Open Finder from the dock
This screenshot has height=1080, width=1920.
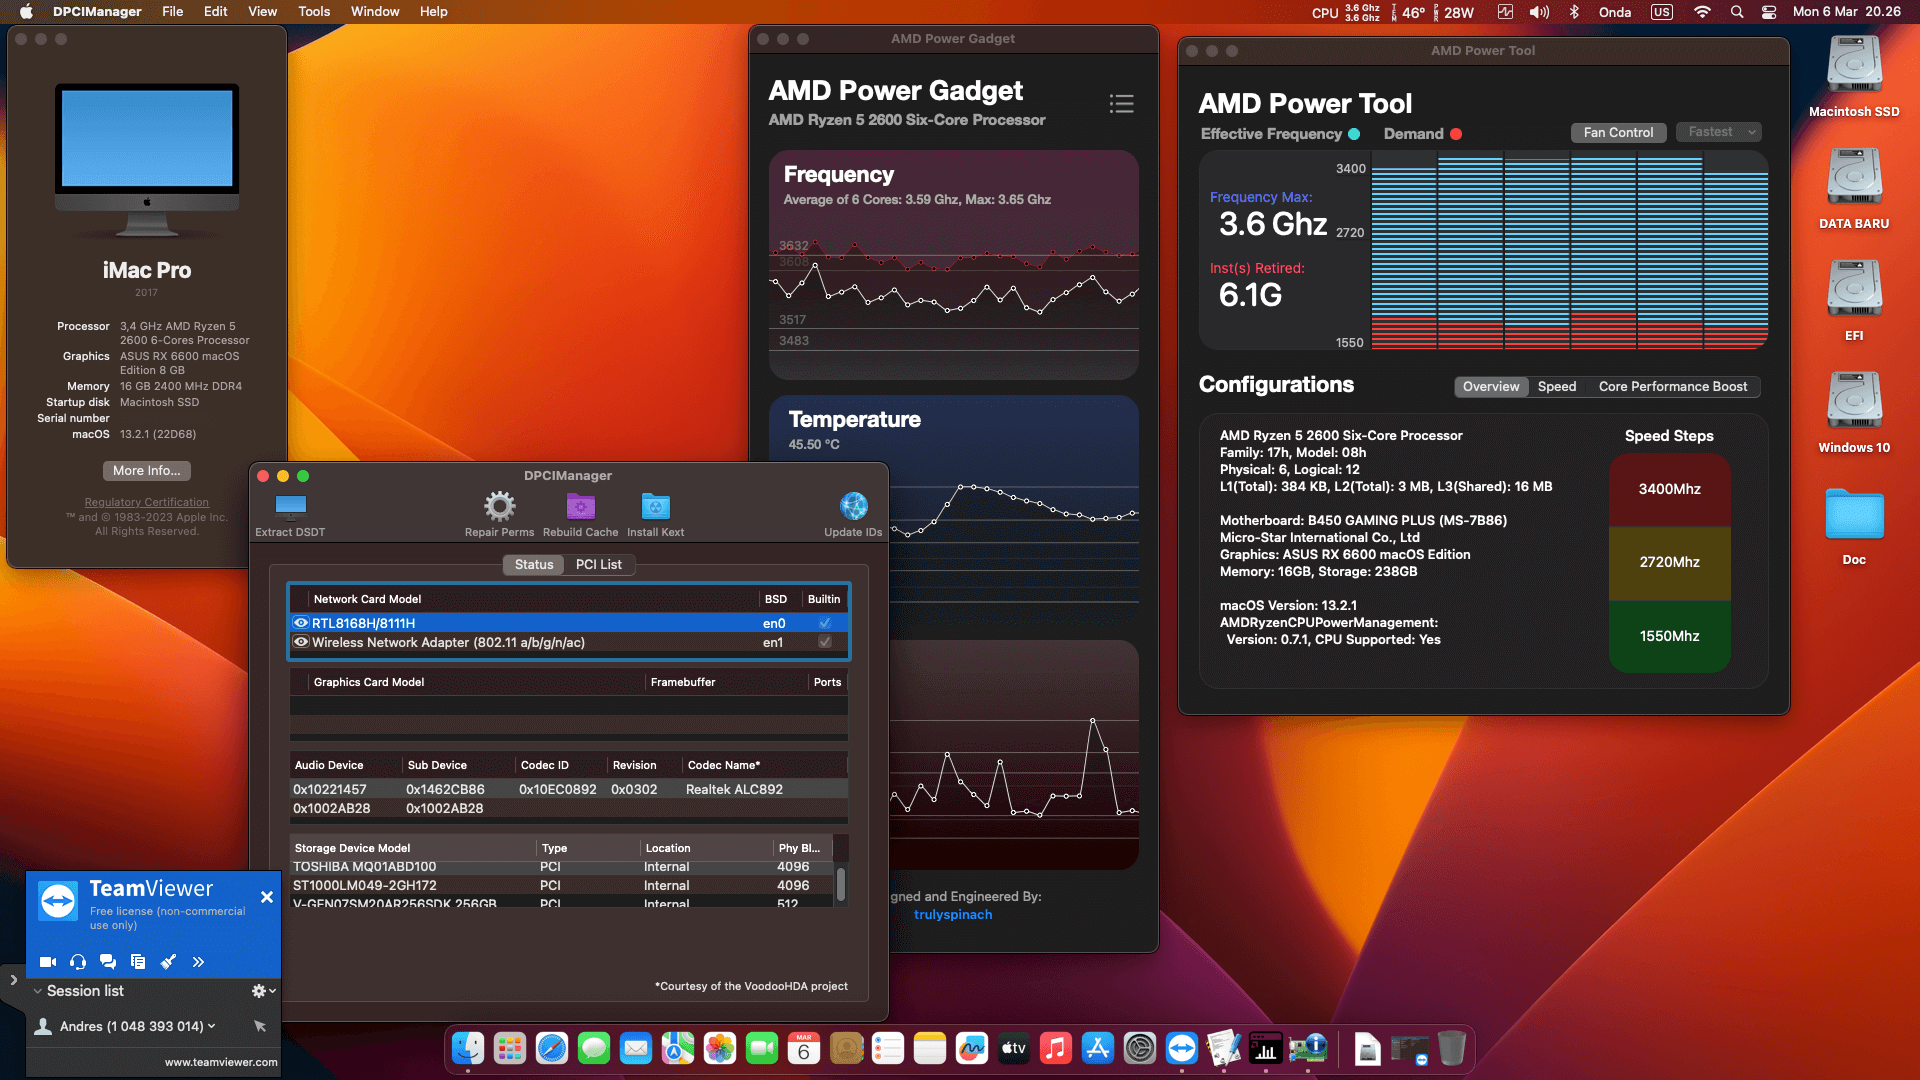[x=468, y=1048]
